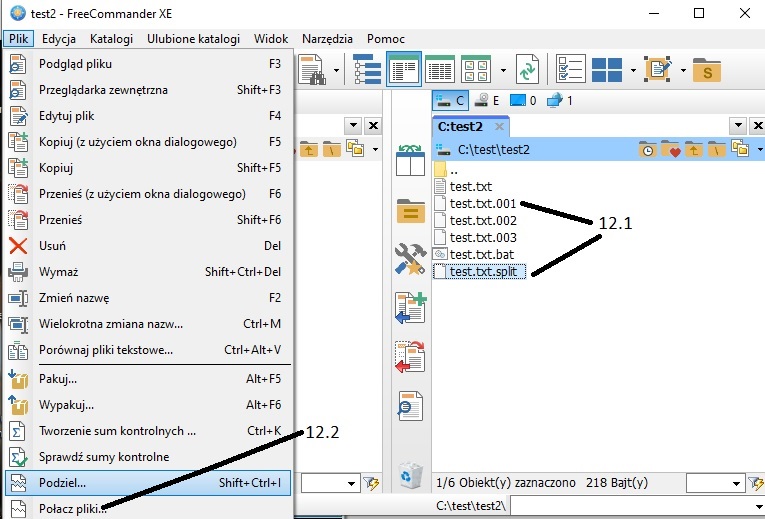Open favorite folders heart icon
This screenshot has height=519, width=765.
click(x=671, y=149)
